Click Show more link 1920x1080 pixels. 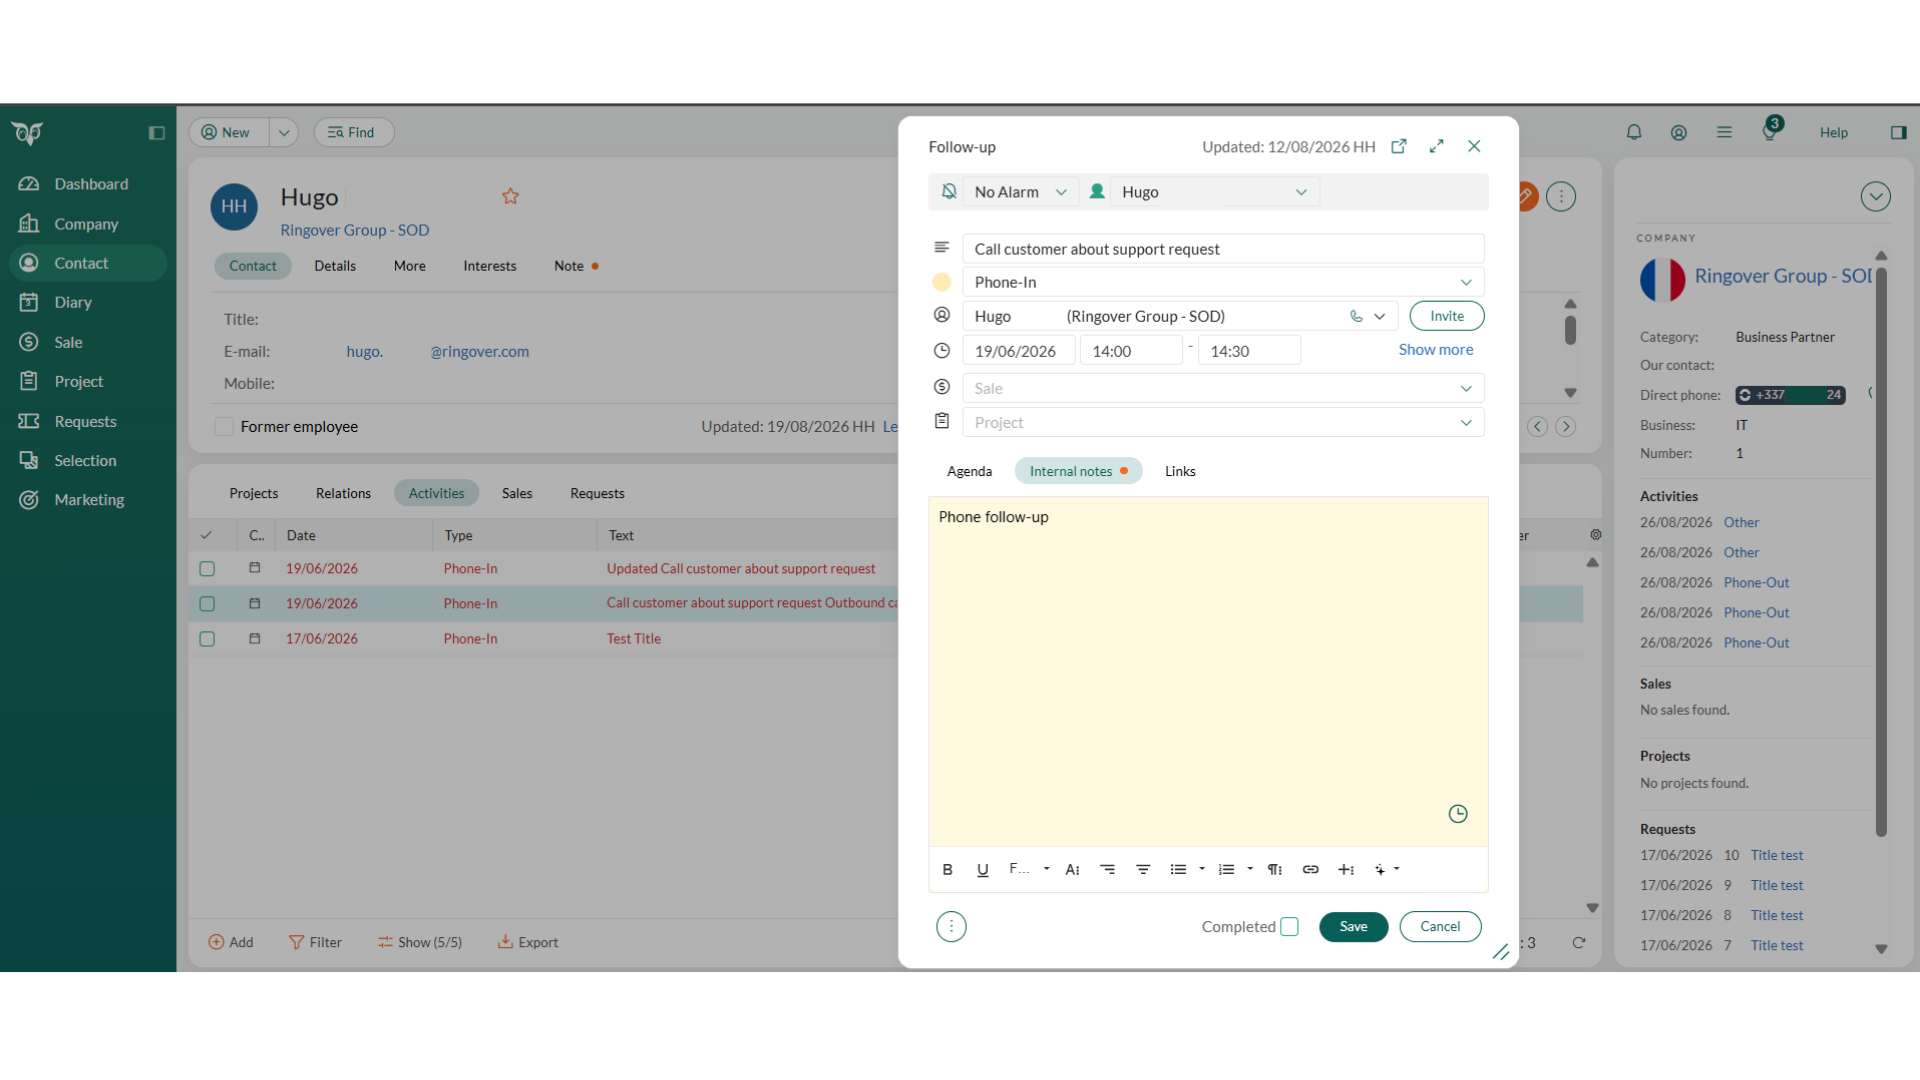pyautogui.click(x=1435, y=350)
